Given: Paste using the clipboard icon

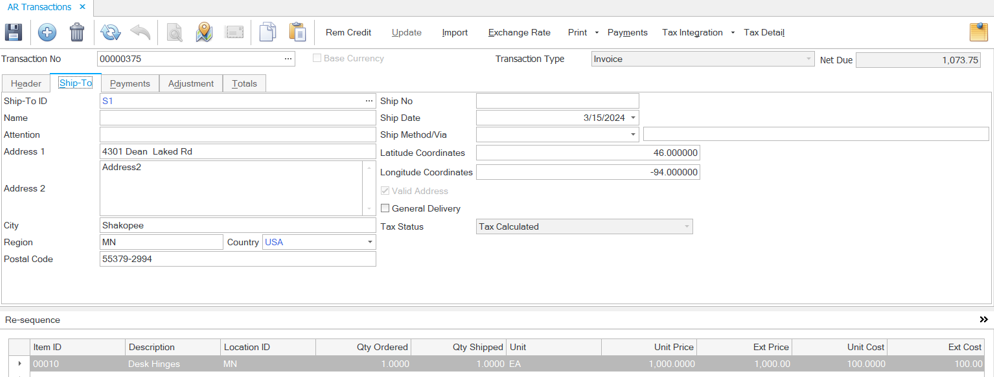Looking at the screenshot, I should point(297,32).
